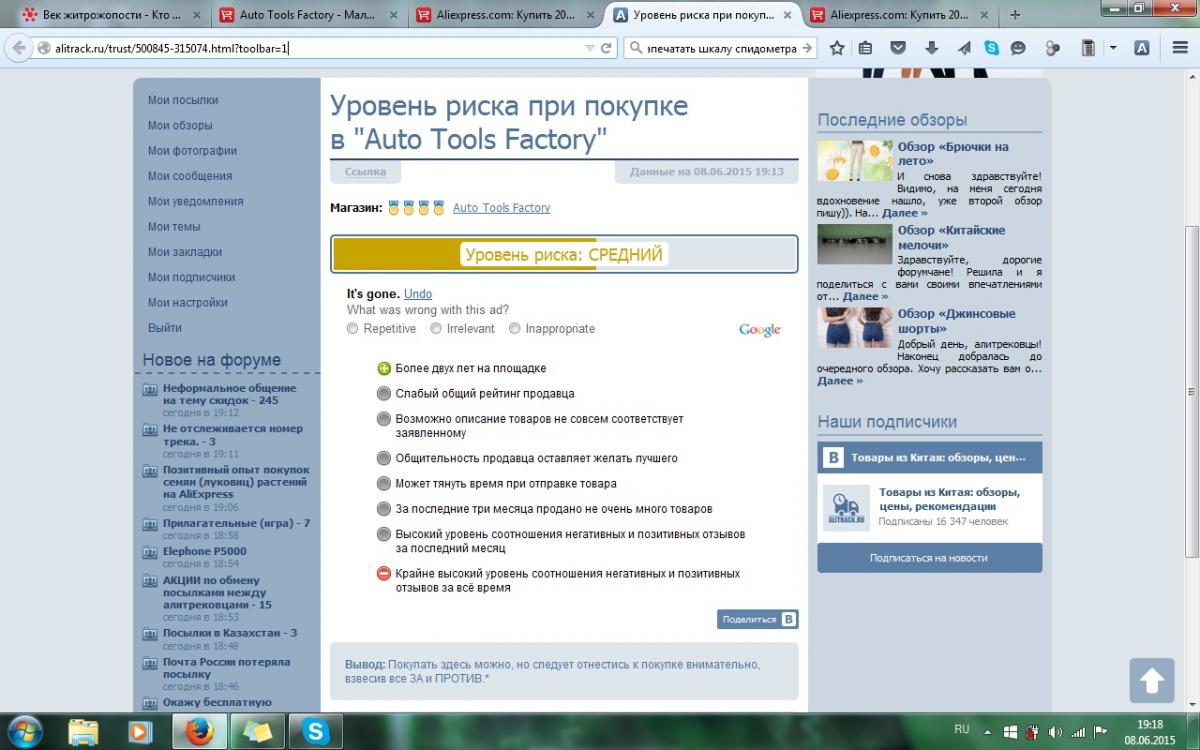
Task: Choose the Inappropriate radio option
Action: click(x=515, y=328)
